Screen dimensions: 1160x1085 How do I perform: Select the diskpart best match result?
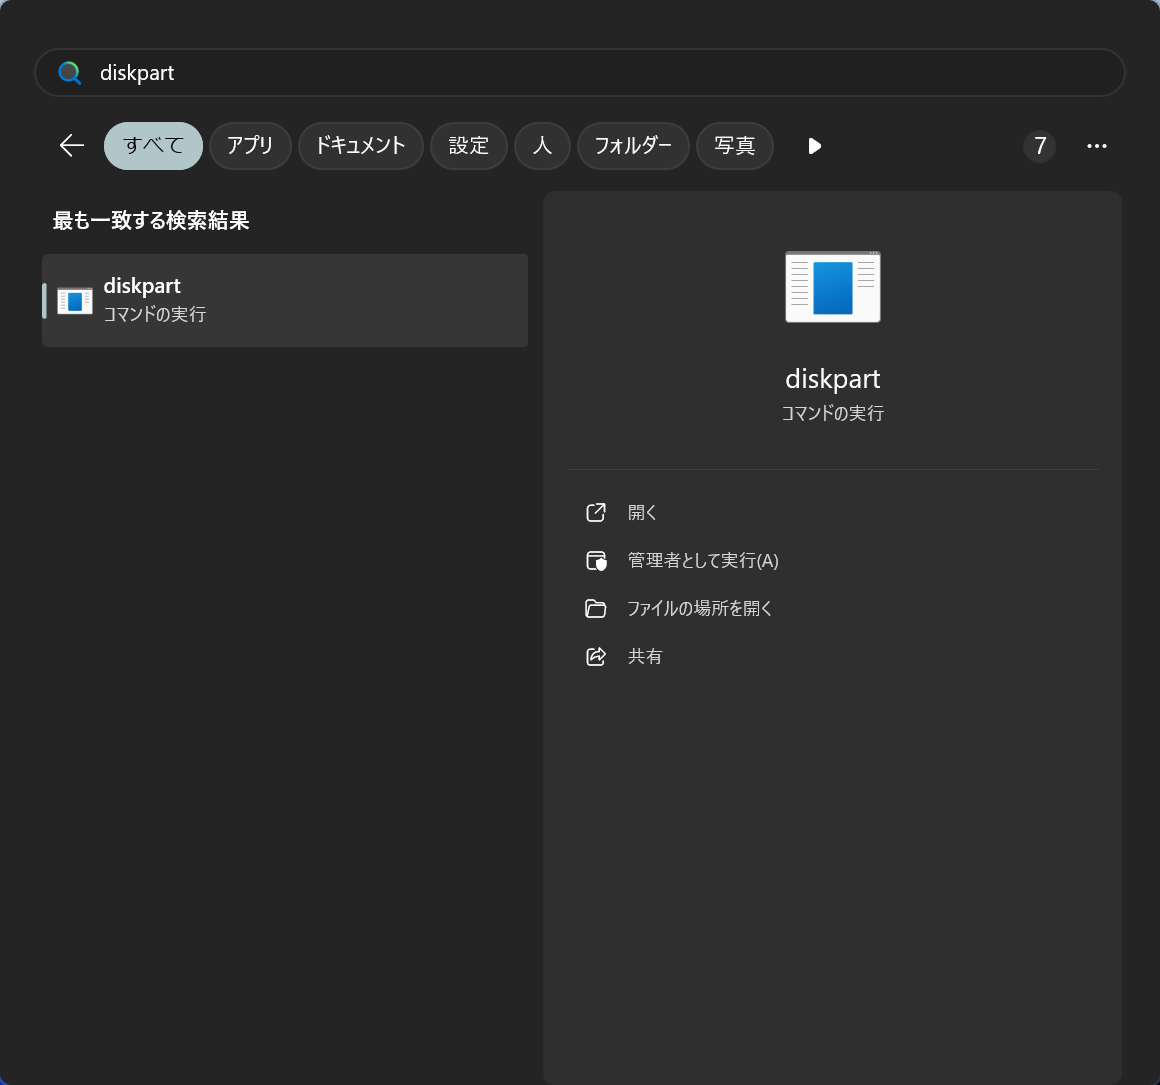pyautogui.click(x=285, y=300)
